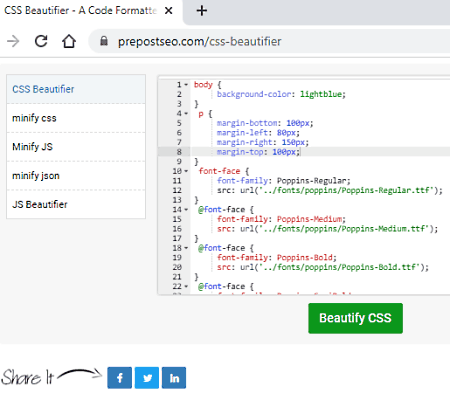Image resolution: width=450 pixels, height=400 pixels.
Task: Share the page on LinkedIn
Action: (x=174, y=378)
